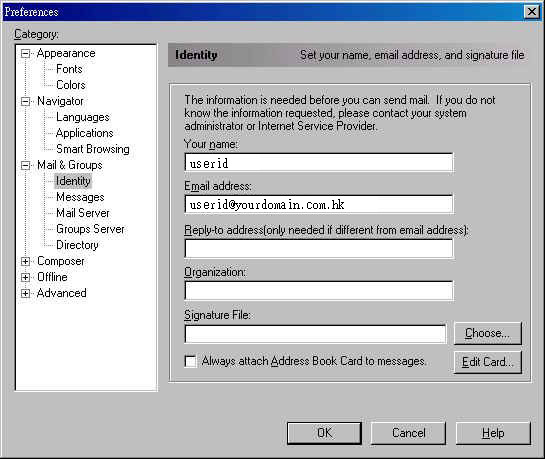Screen dimensions: 545x459
Task: Confirm preferences with OK
Action: click(324, 433)
